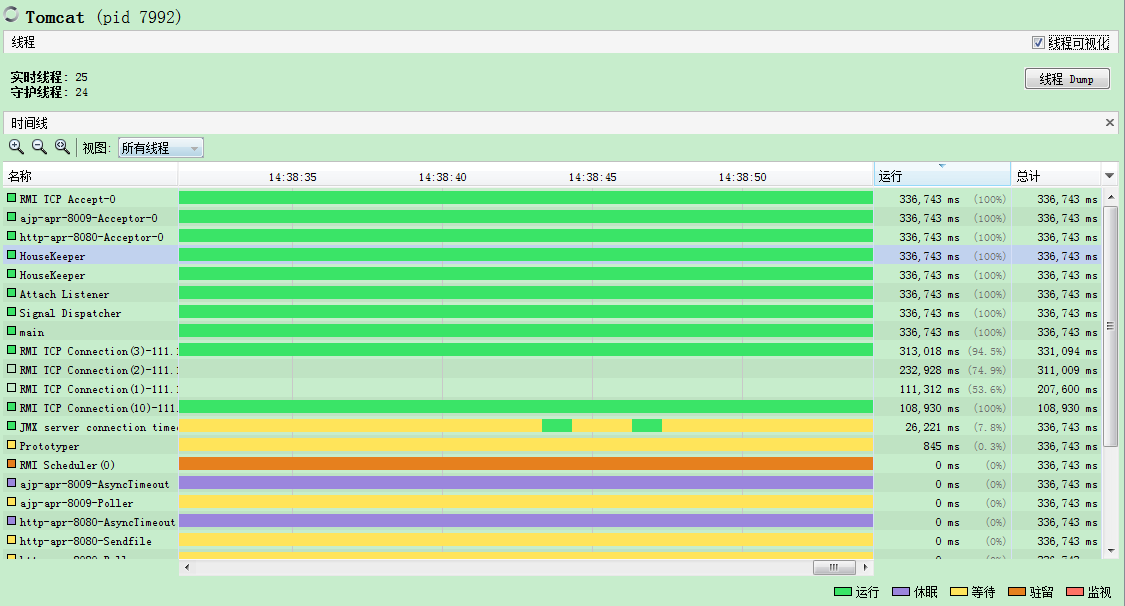Image resolution: width=1125 pixels, height=606 pixels.
Task: Click the 845 ms running time value
Action: pos(941,446)
